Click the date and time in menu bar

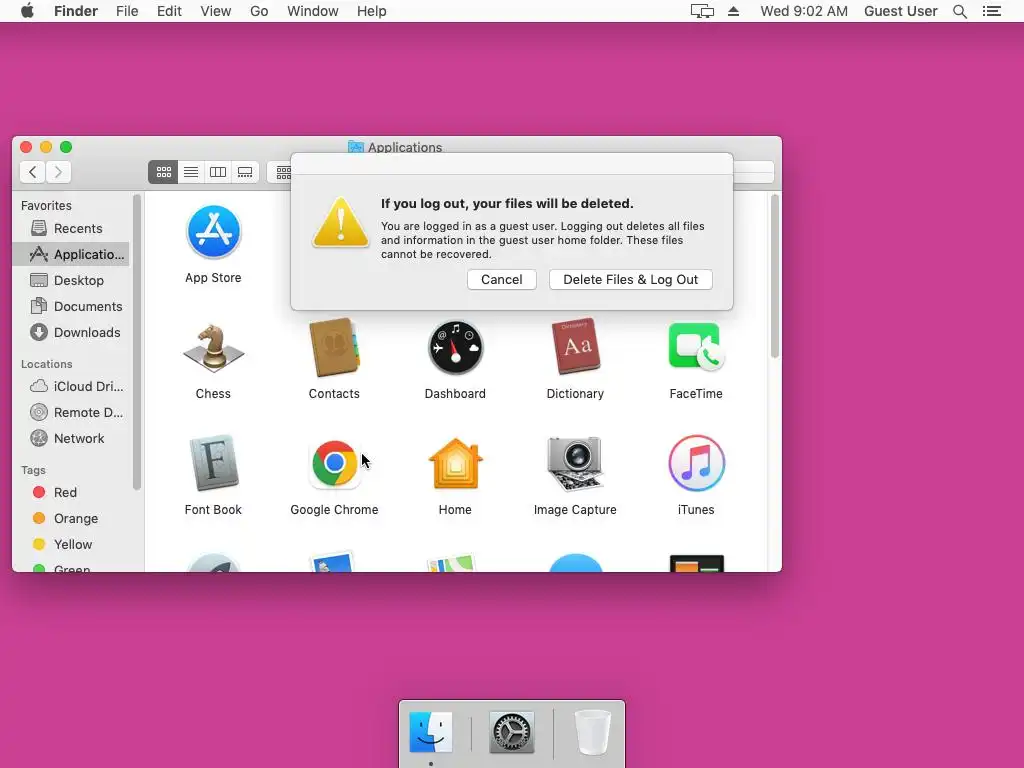click(804, 11)
